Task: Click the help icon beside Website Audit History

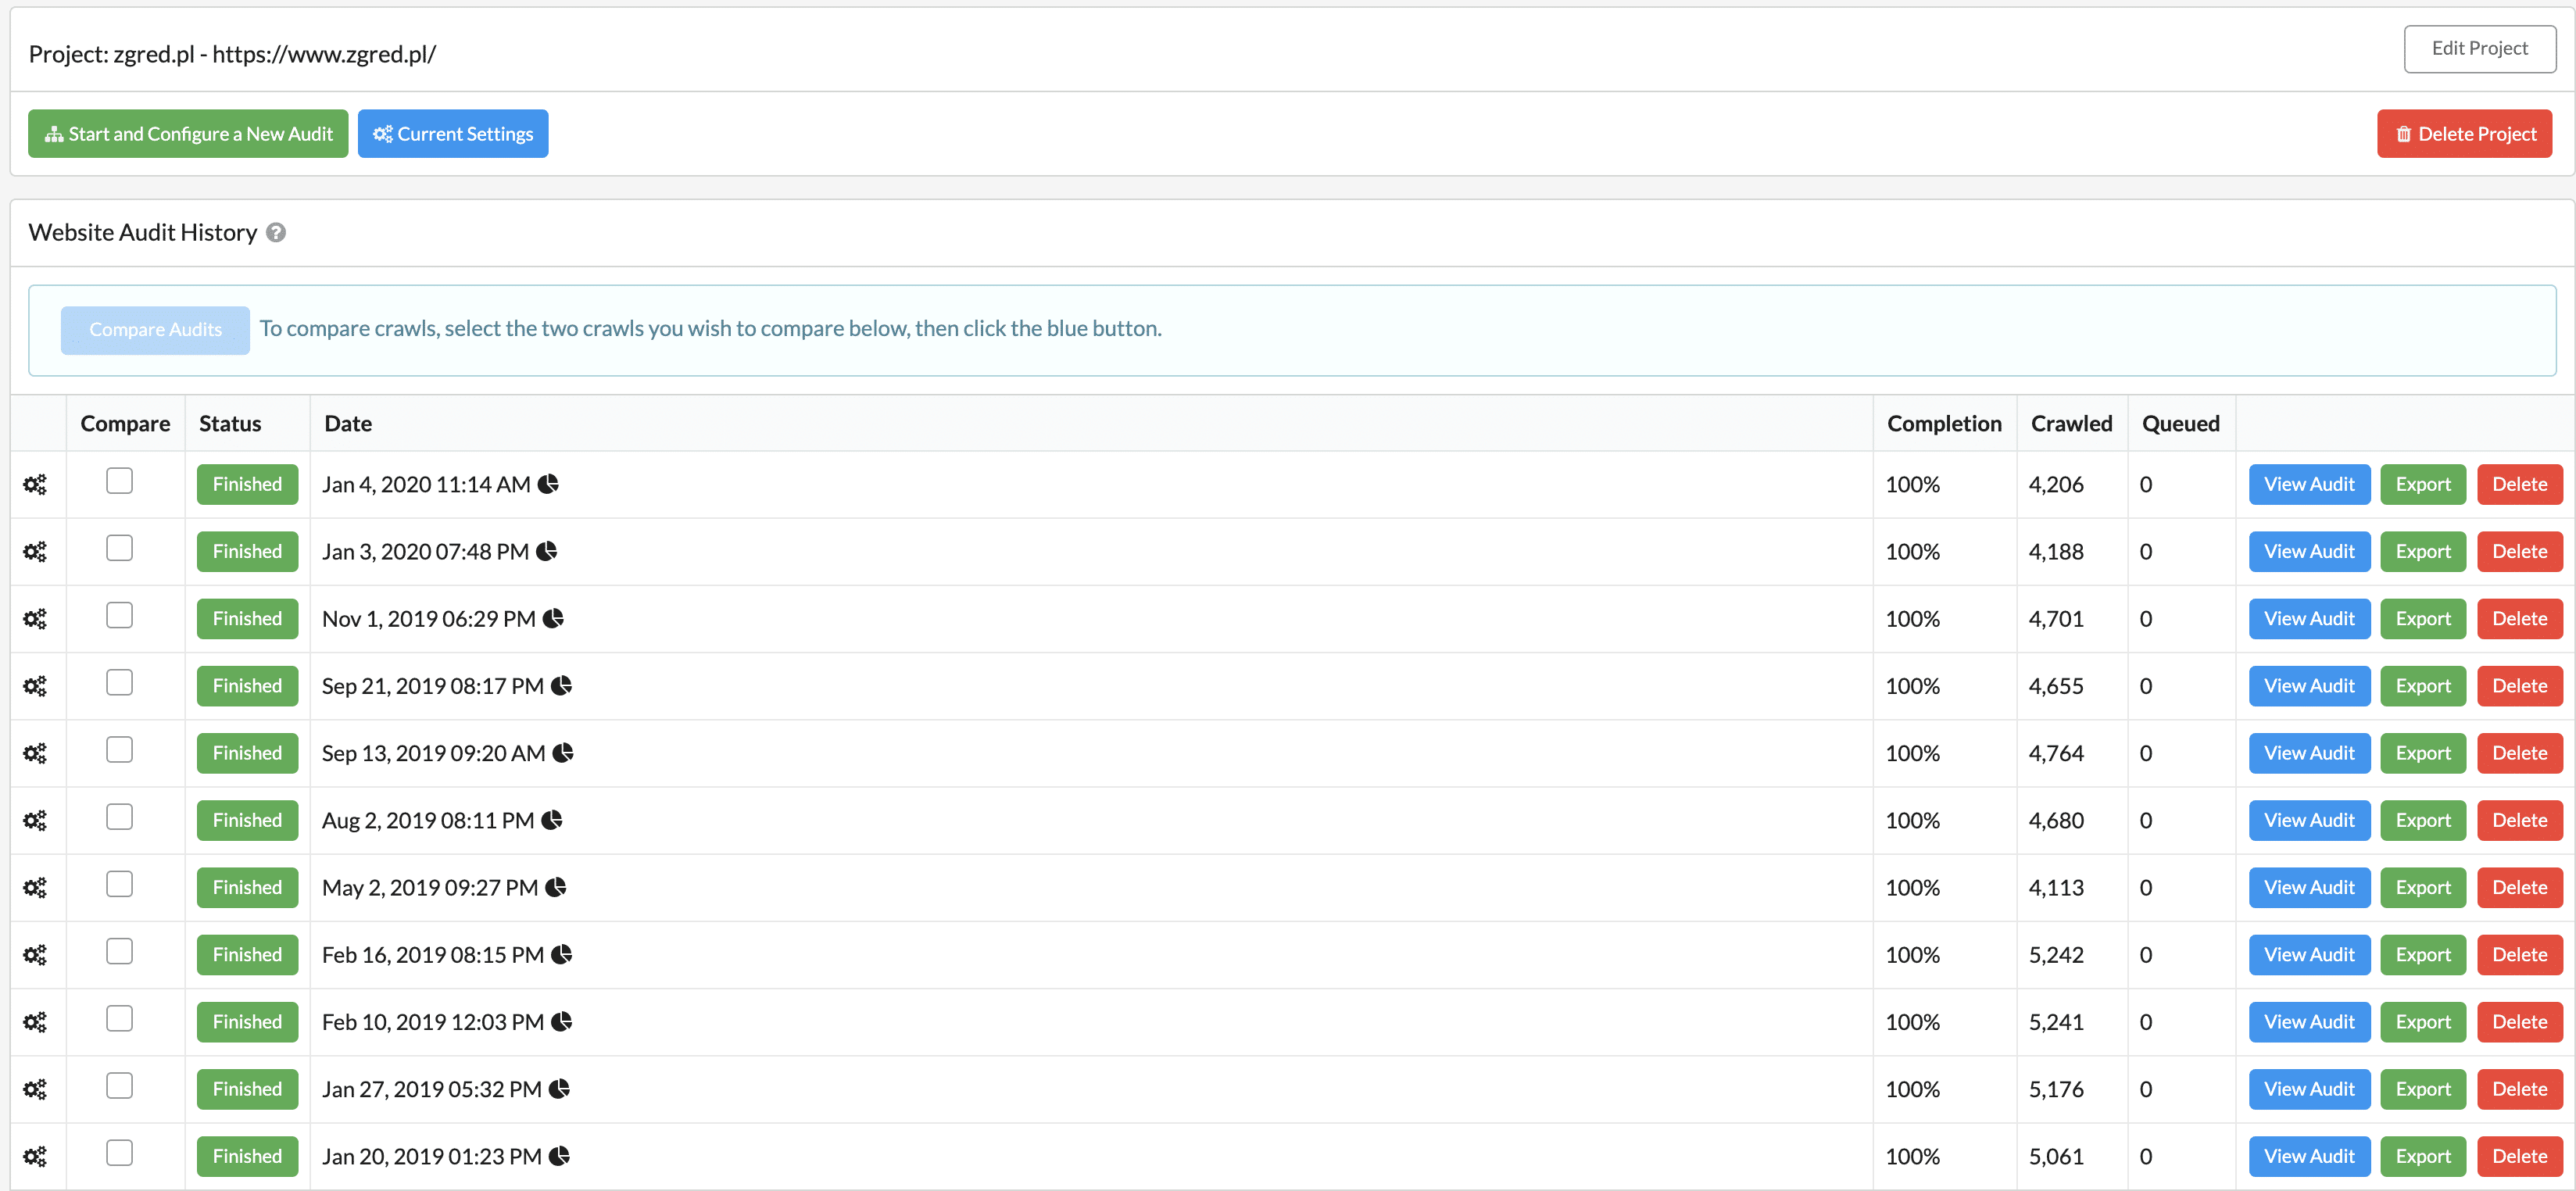Action: click(x=277, y=233)
